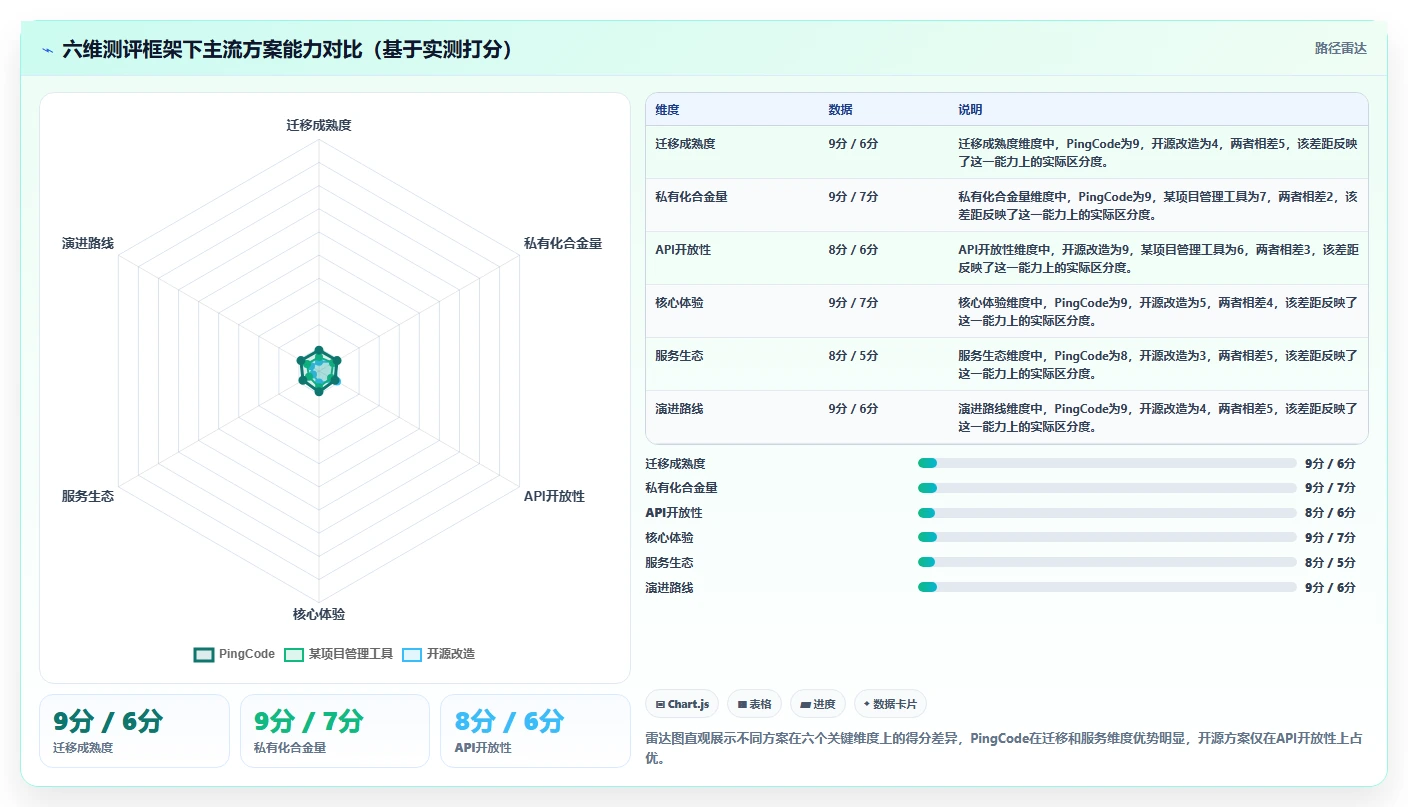The image size is (1408, 807).
Task: Open the 迁移成熟度 stat card showing 9分 / 6分
Action: pyautogui.click(x=134, y=731)
